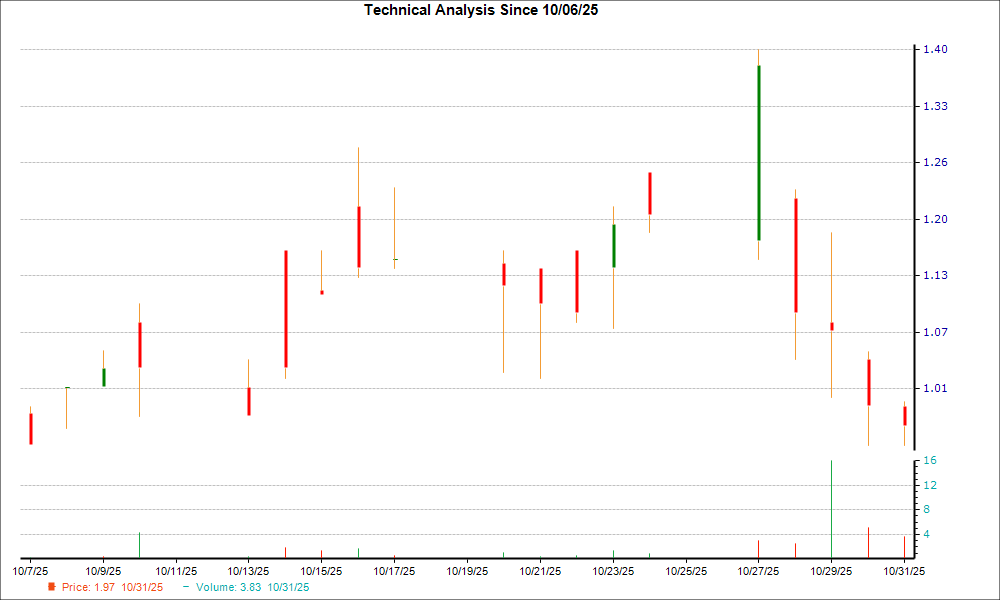Click the red volume bar on 10/30/25
The width and height of the screenshot is (1000, 600).
868,540
